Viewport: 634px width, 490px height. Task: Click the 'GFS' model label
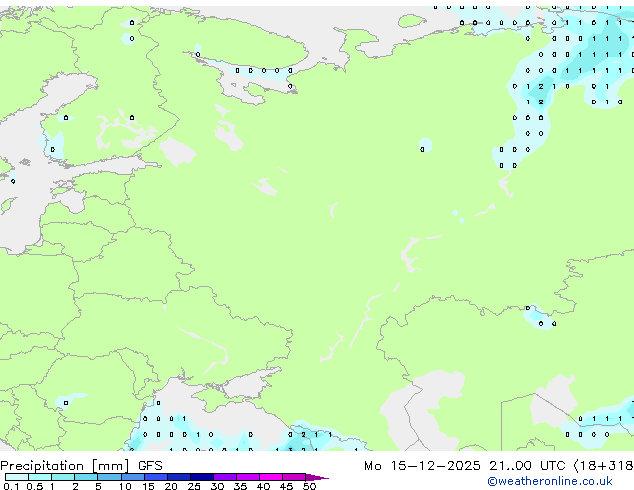tap(150, 466)
